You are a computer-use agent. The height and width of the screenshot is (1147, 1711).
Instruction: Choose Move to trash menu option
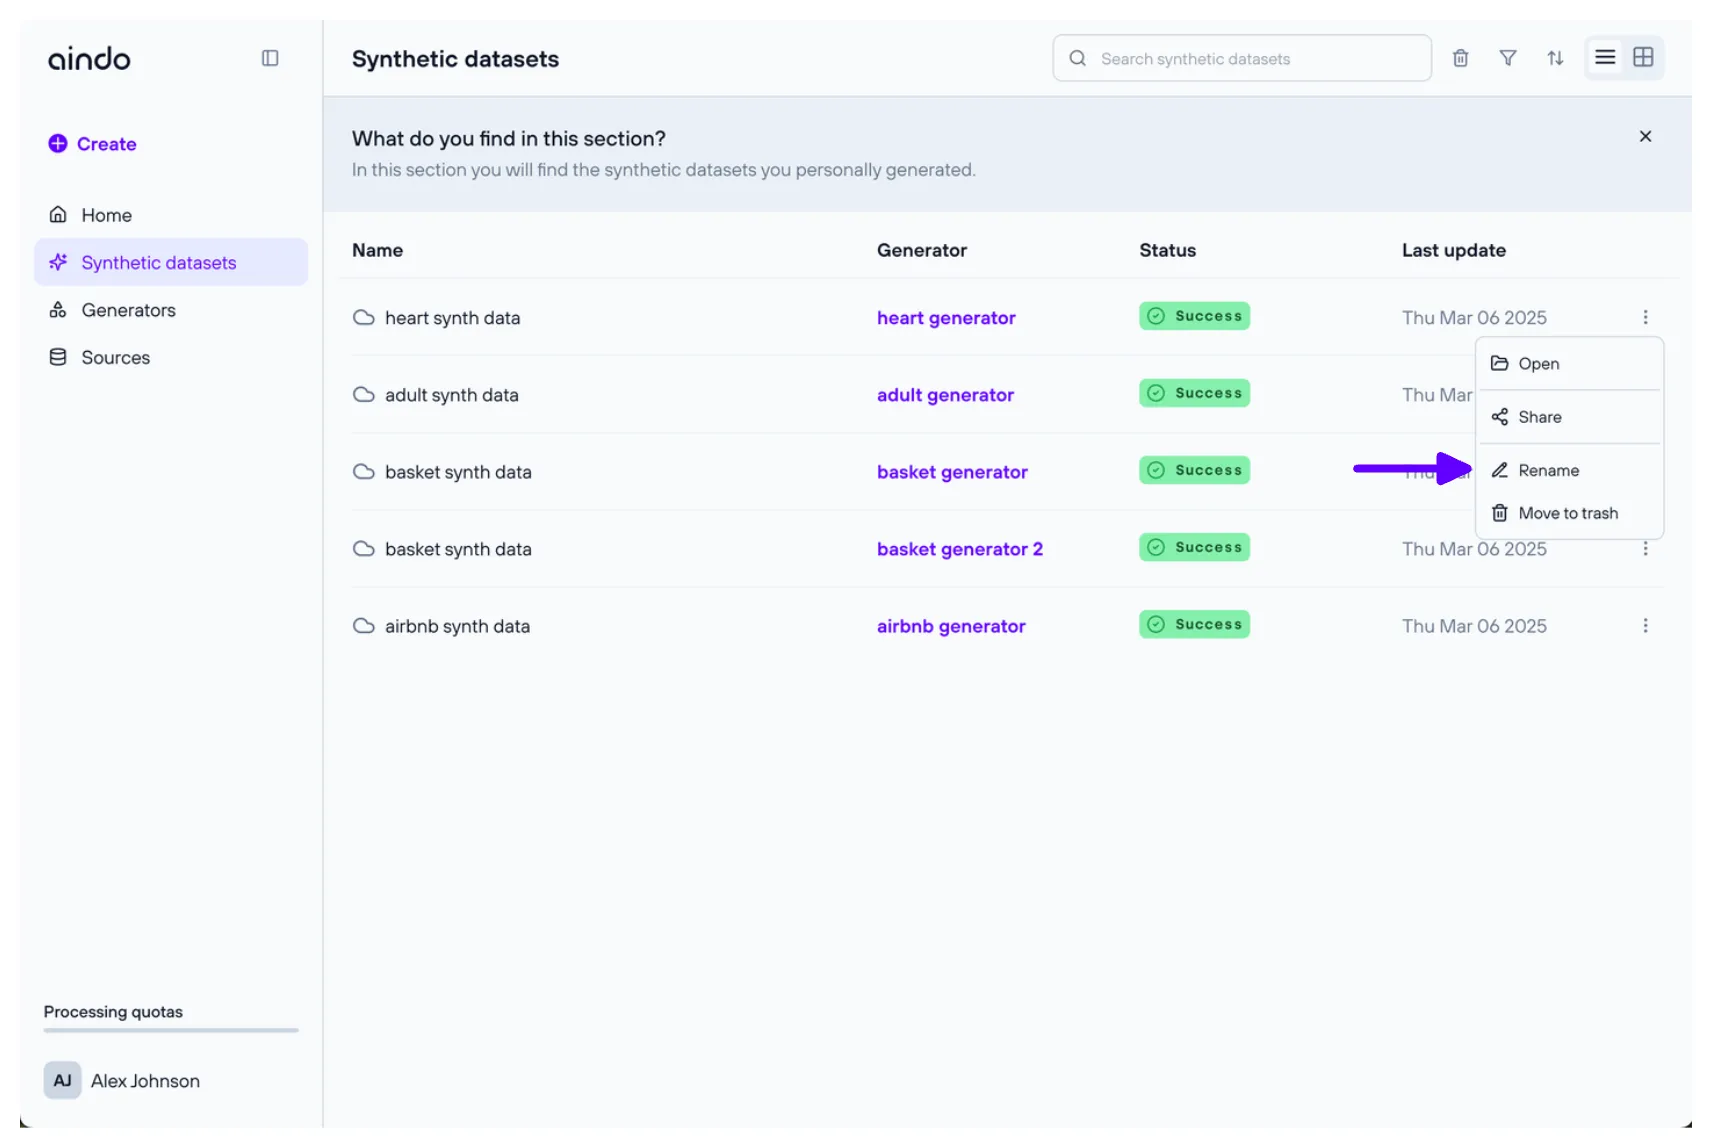(x=1567, y=513)
